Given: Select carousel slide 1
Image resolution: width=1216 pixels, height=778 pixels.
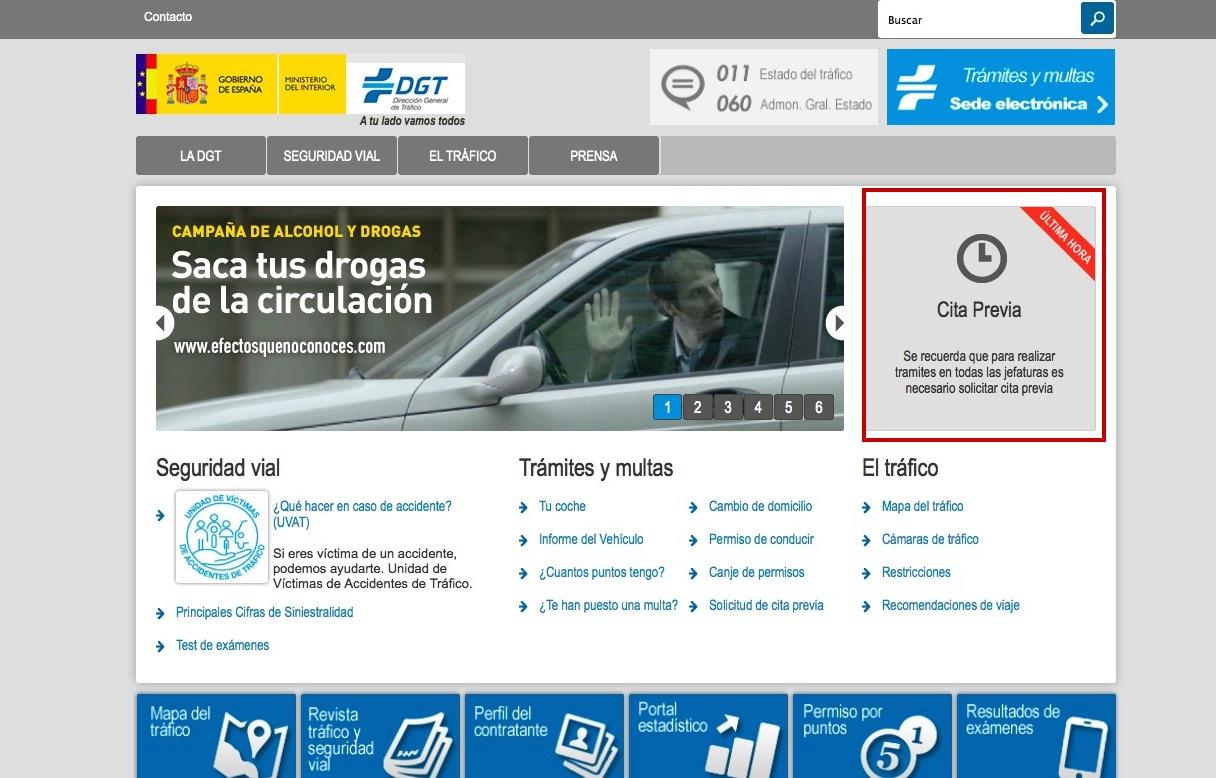Looking at the screenshot, I should click(667, 407).
